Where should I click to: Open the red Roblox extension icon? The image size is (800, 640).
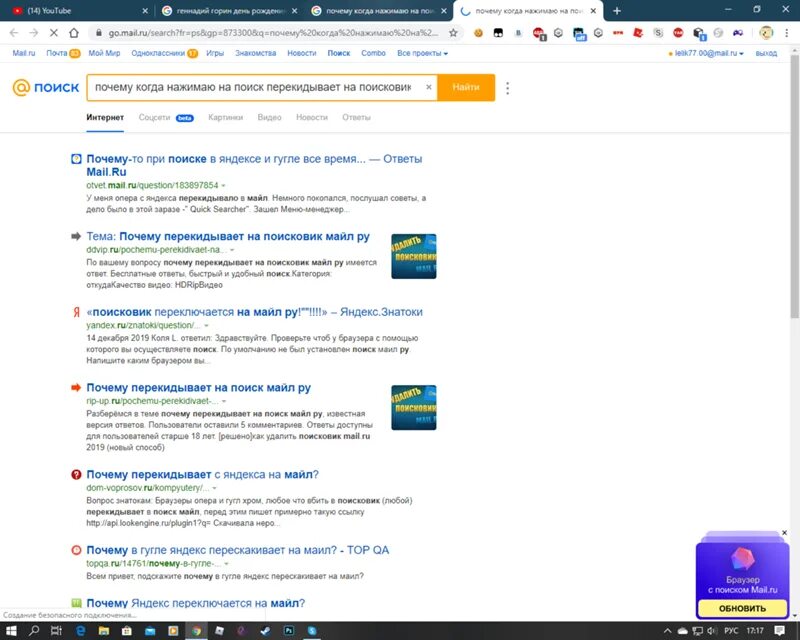click(638, 33)
